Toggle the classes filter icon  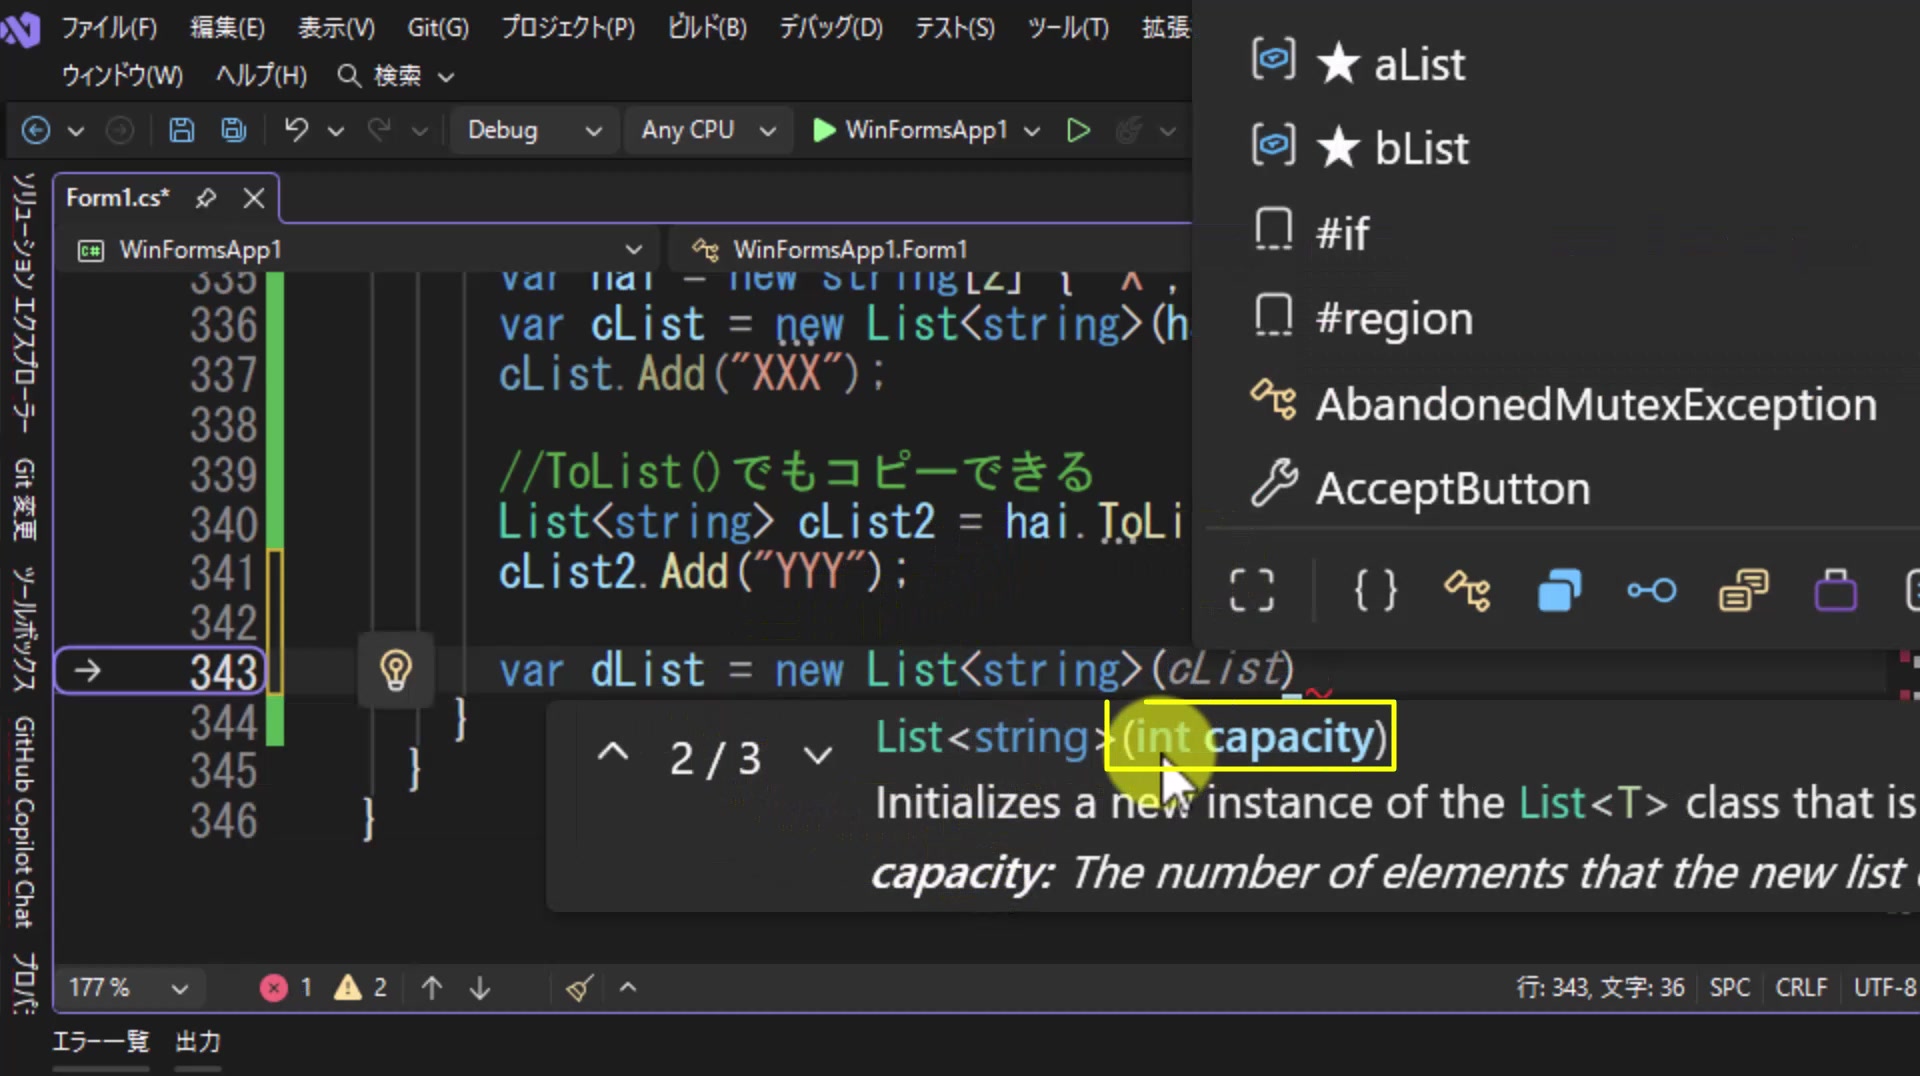coord(1467,590)
